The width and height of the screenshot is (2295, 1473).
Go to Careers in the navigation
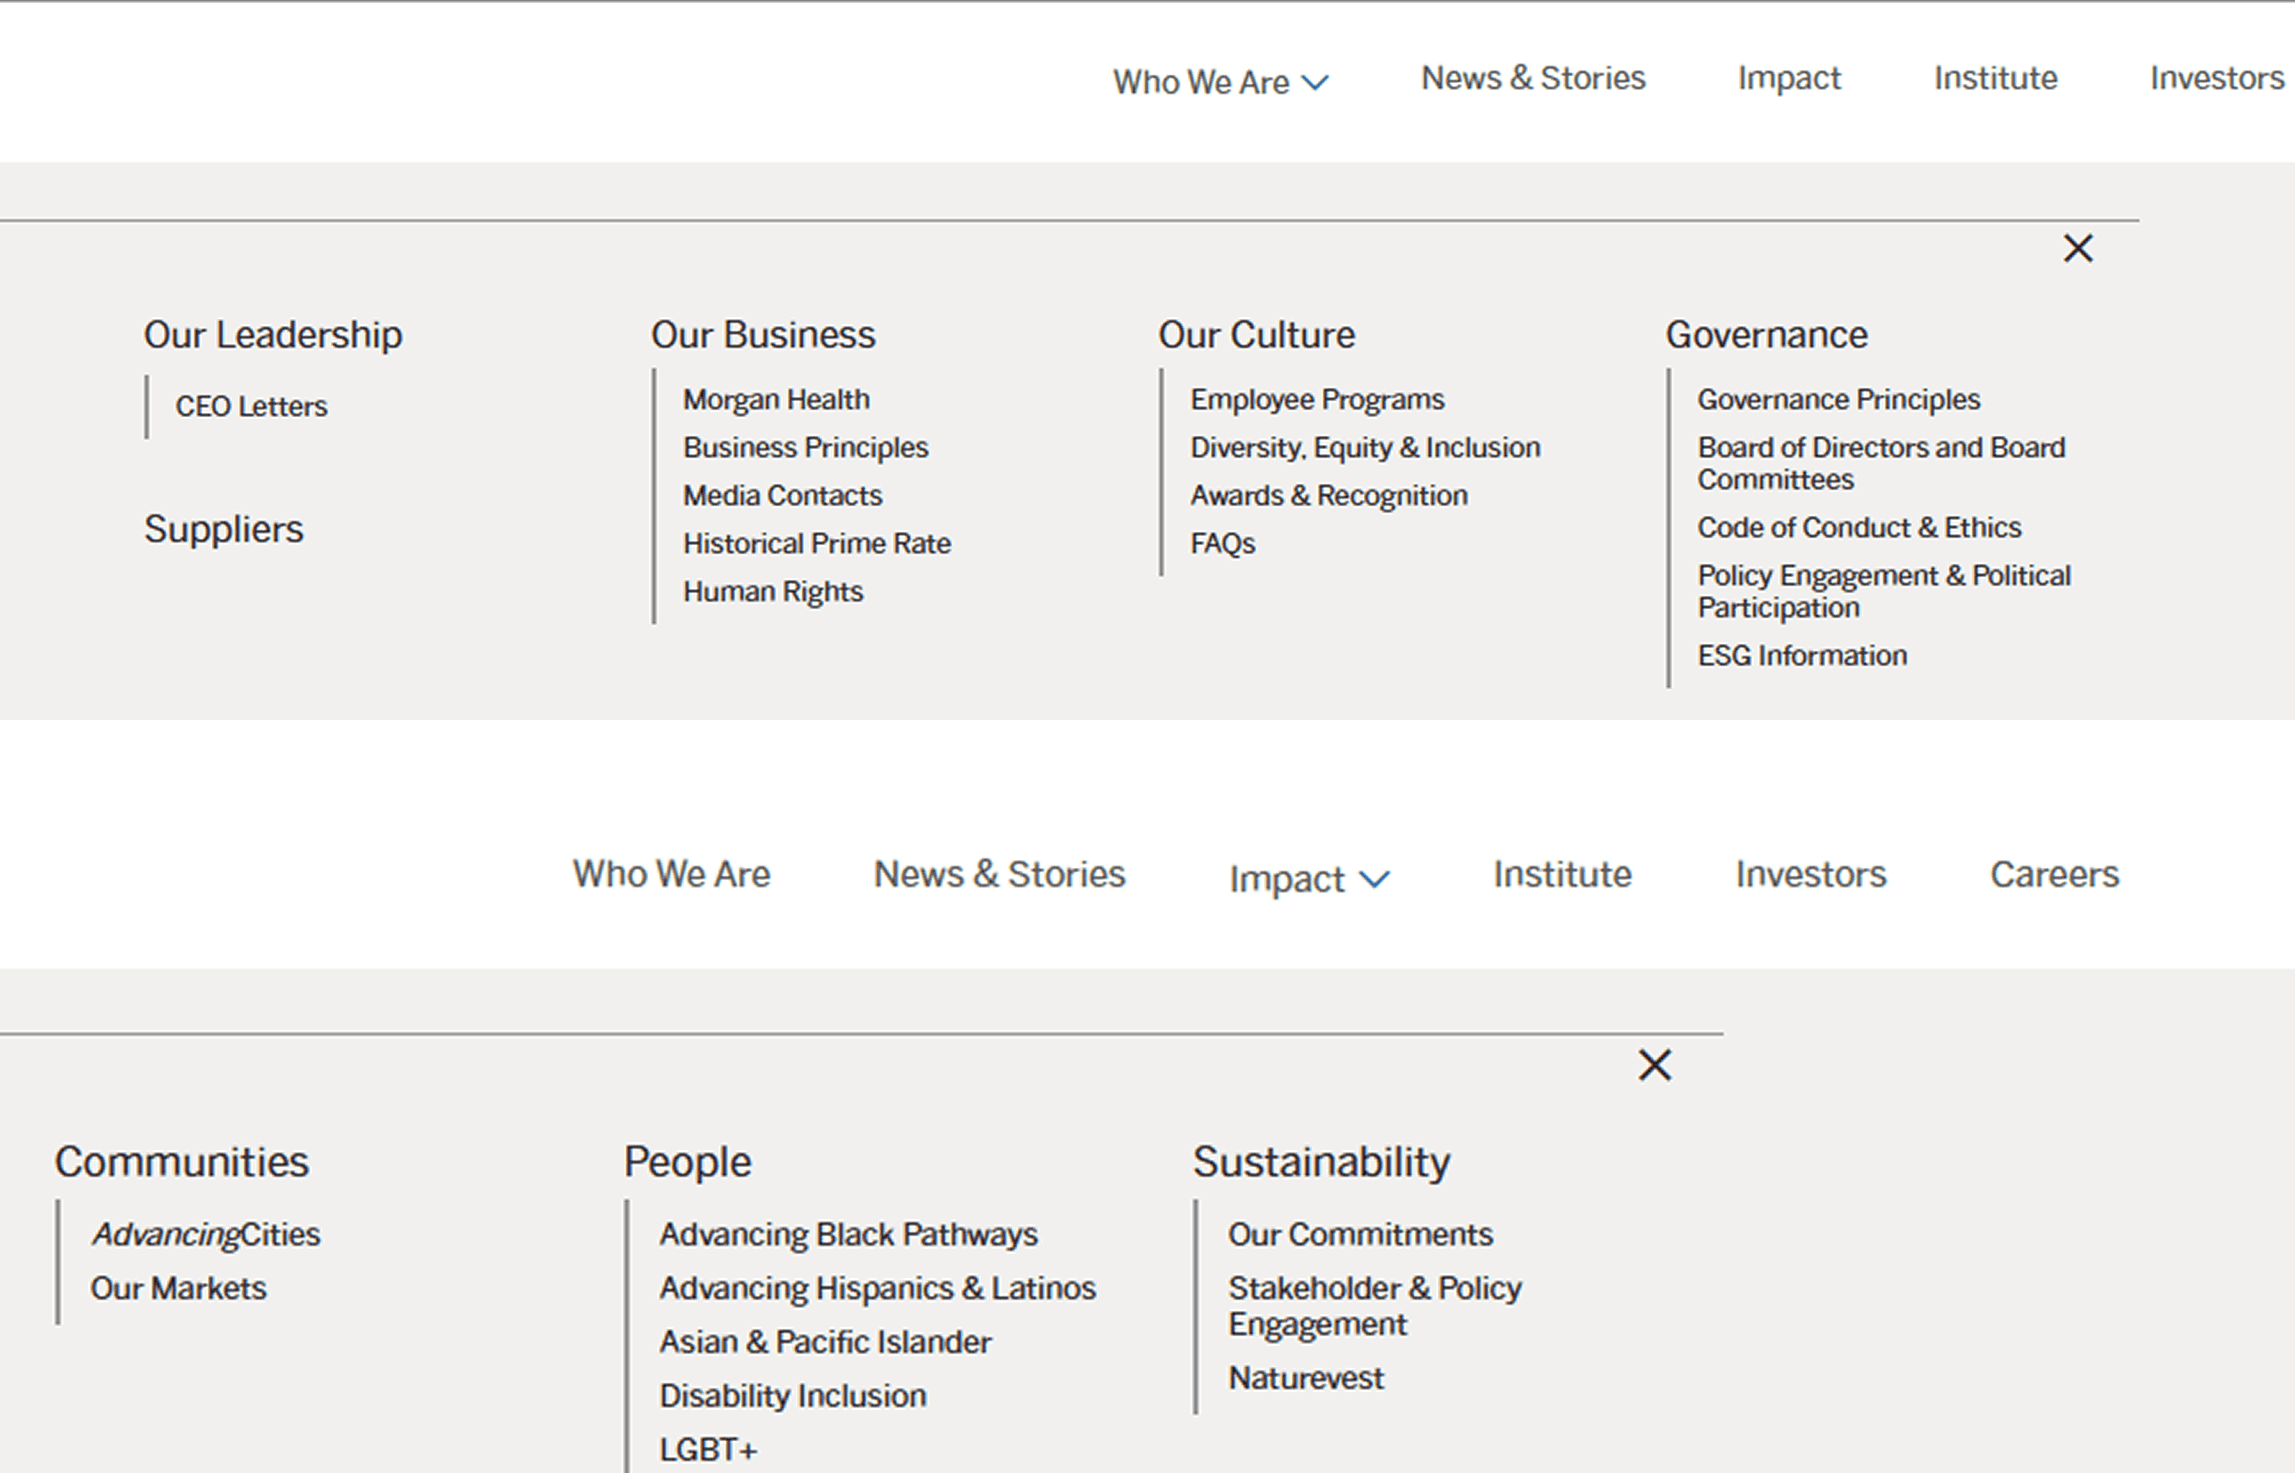2054,874
